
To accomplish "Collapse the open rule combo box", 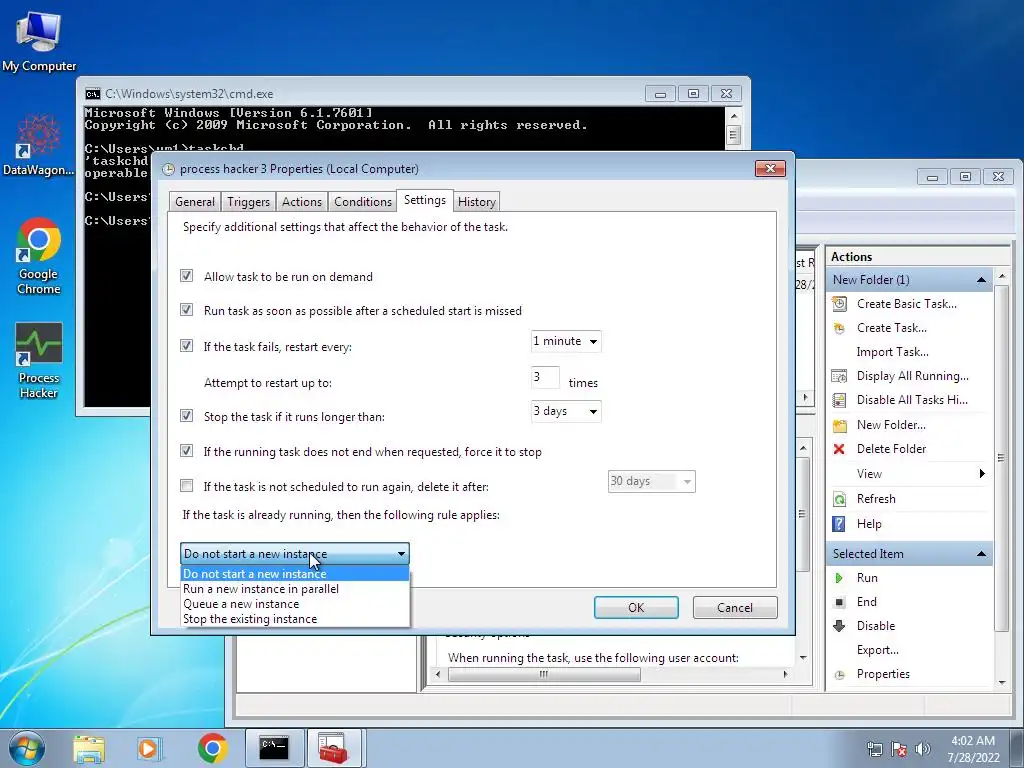I will (x=295, y=554).
